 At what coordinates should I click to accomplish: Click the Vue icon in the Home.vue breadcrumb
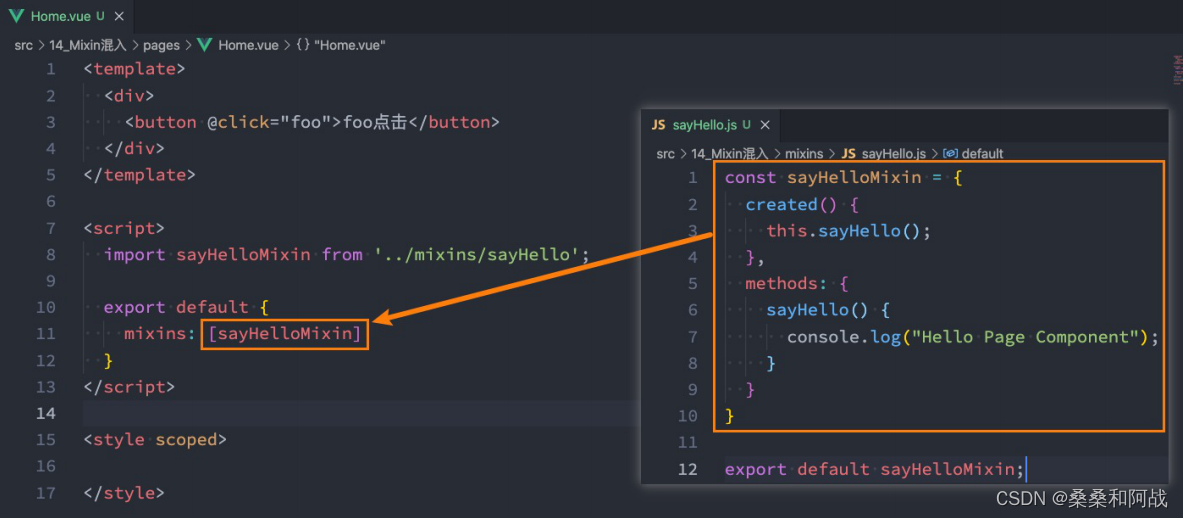pyautogui.click(x=205, y=45)
